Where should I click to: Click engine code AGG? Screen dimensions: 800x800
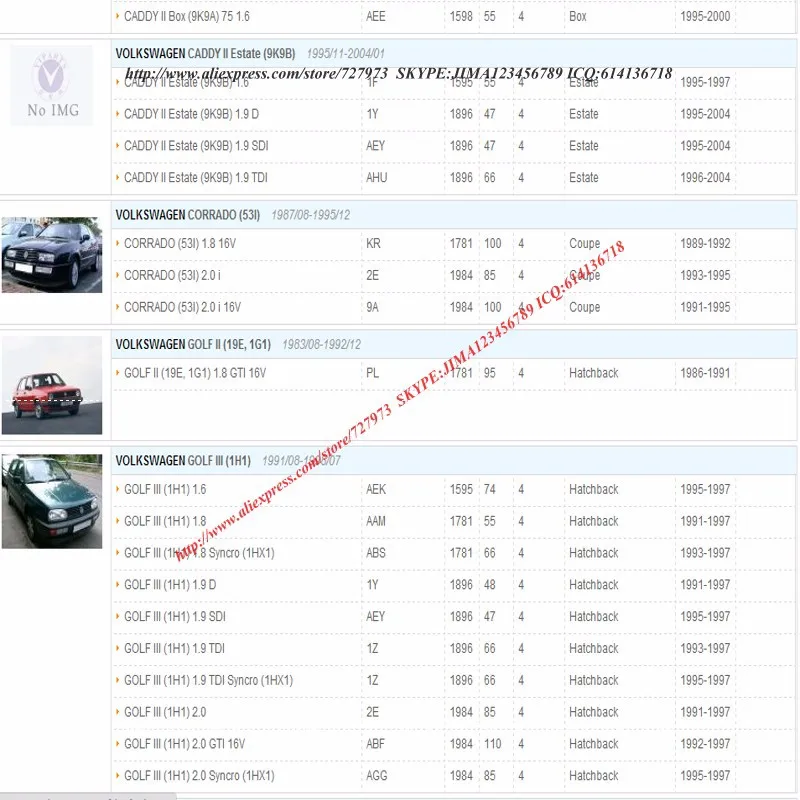coord(377,776)
